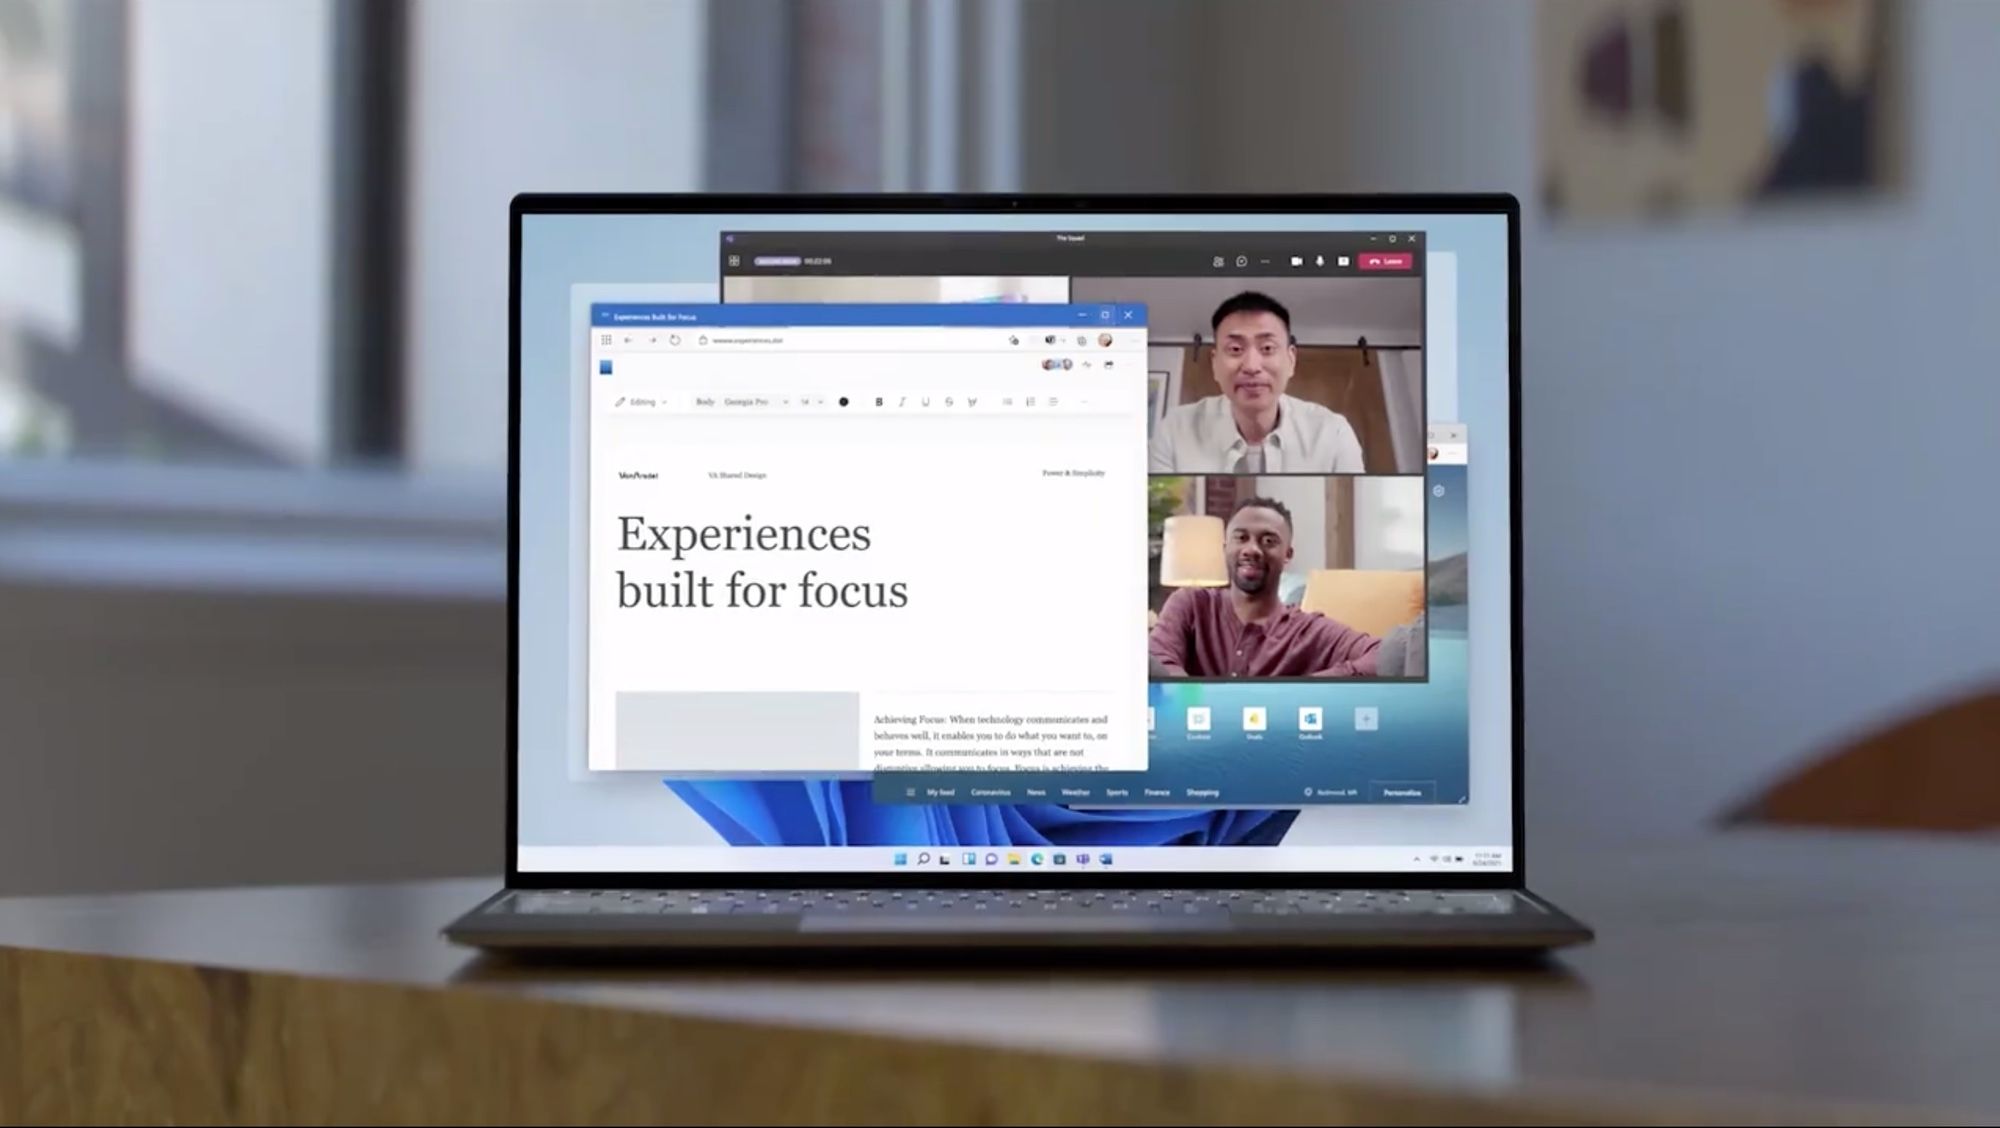Screen dimensions: 2000x1128
Task: Click the Leave meeting button
Action: tap(1385, 261)
